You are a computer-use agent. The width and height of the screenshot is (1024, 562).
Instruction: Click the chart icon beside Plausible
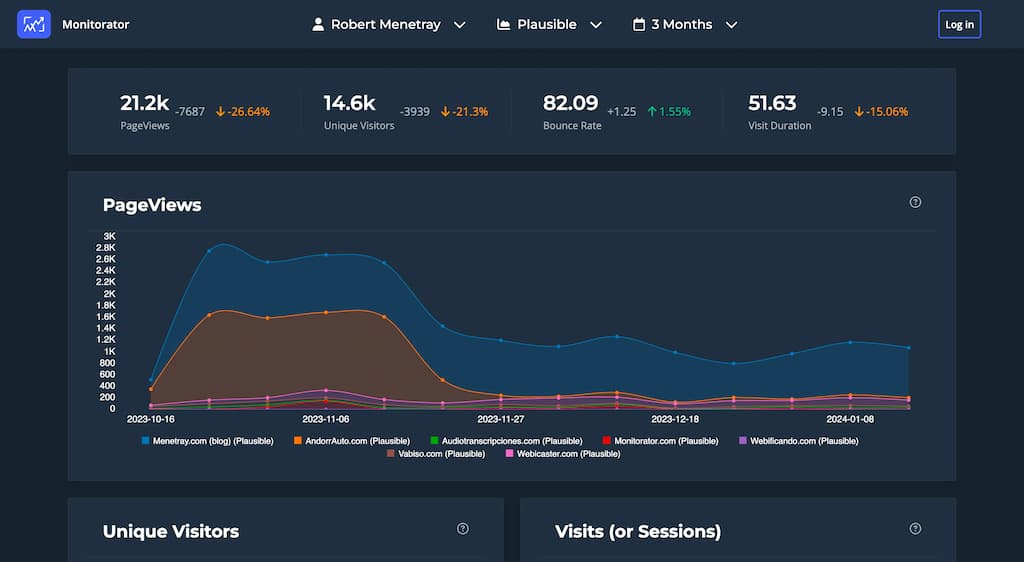click(504, 25)
